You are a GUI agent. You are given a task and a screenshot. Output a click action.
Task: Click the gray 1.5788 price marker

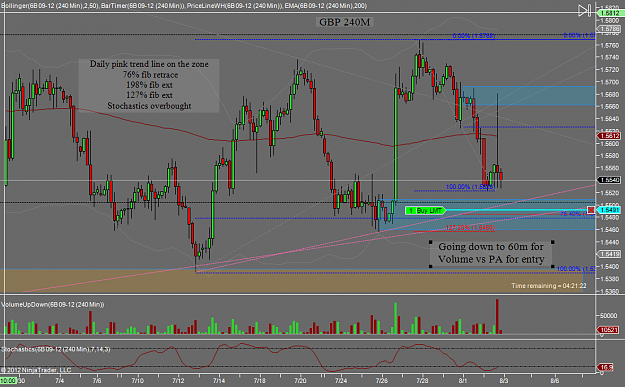pyautogui.click(x=610, y=29)
